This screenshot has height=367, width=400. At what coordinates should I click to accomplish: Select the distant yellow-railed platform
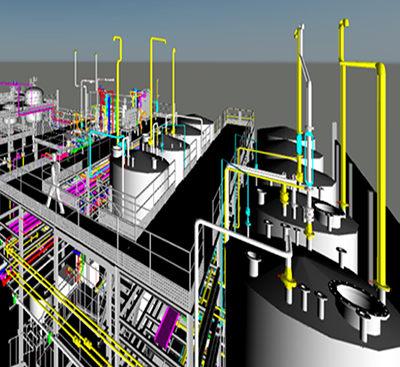point(239,117)
